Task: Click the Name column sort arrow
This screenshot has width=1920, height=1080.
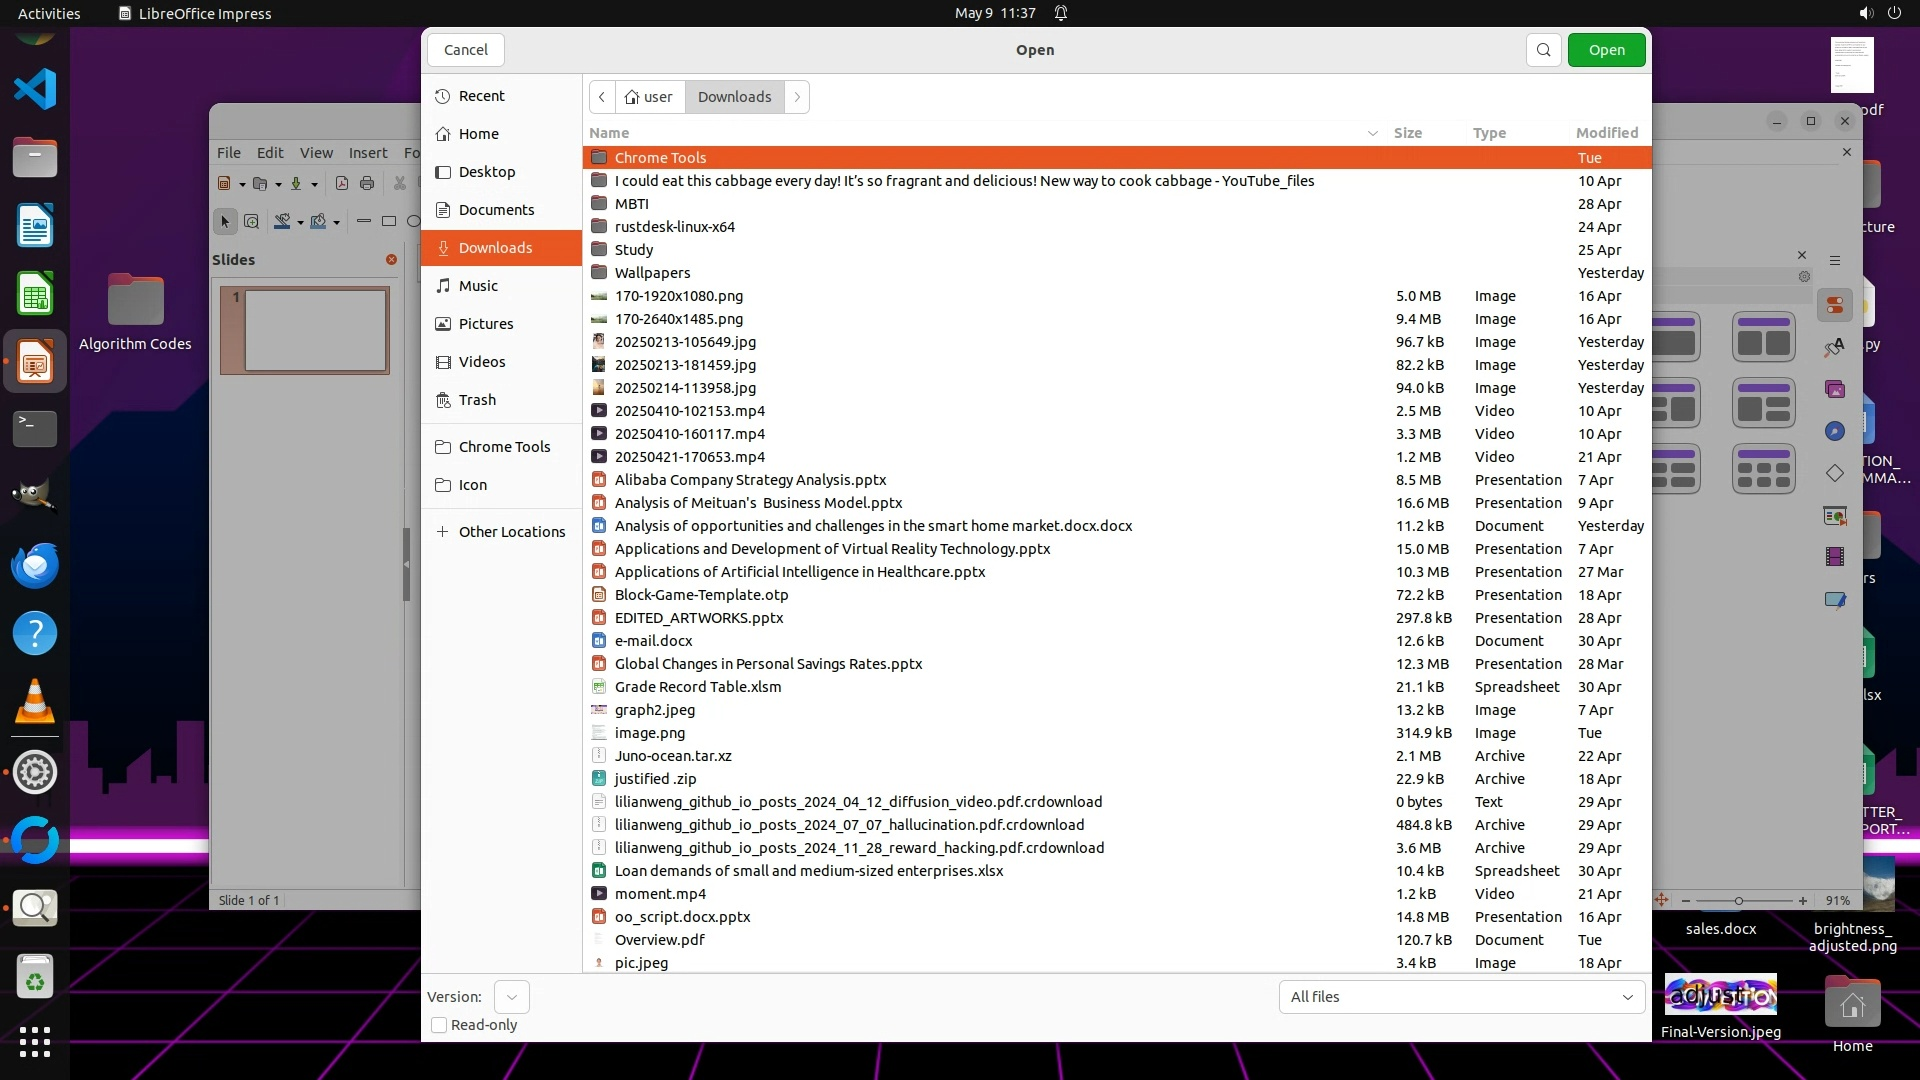Action: click(x=1372, y=133)
